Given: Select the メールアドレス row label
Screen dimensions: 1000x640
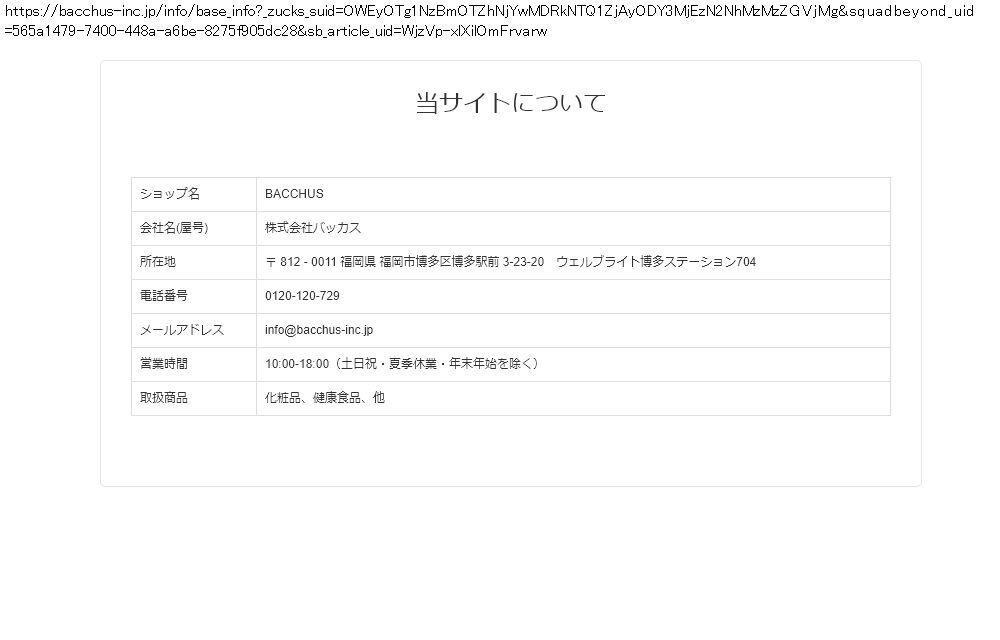Looking at the screenshot, I should [x=181, y=330].
